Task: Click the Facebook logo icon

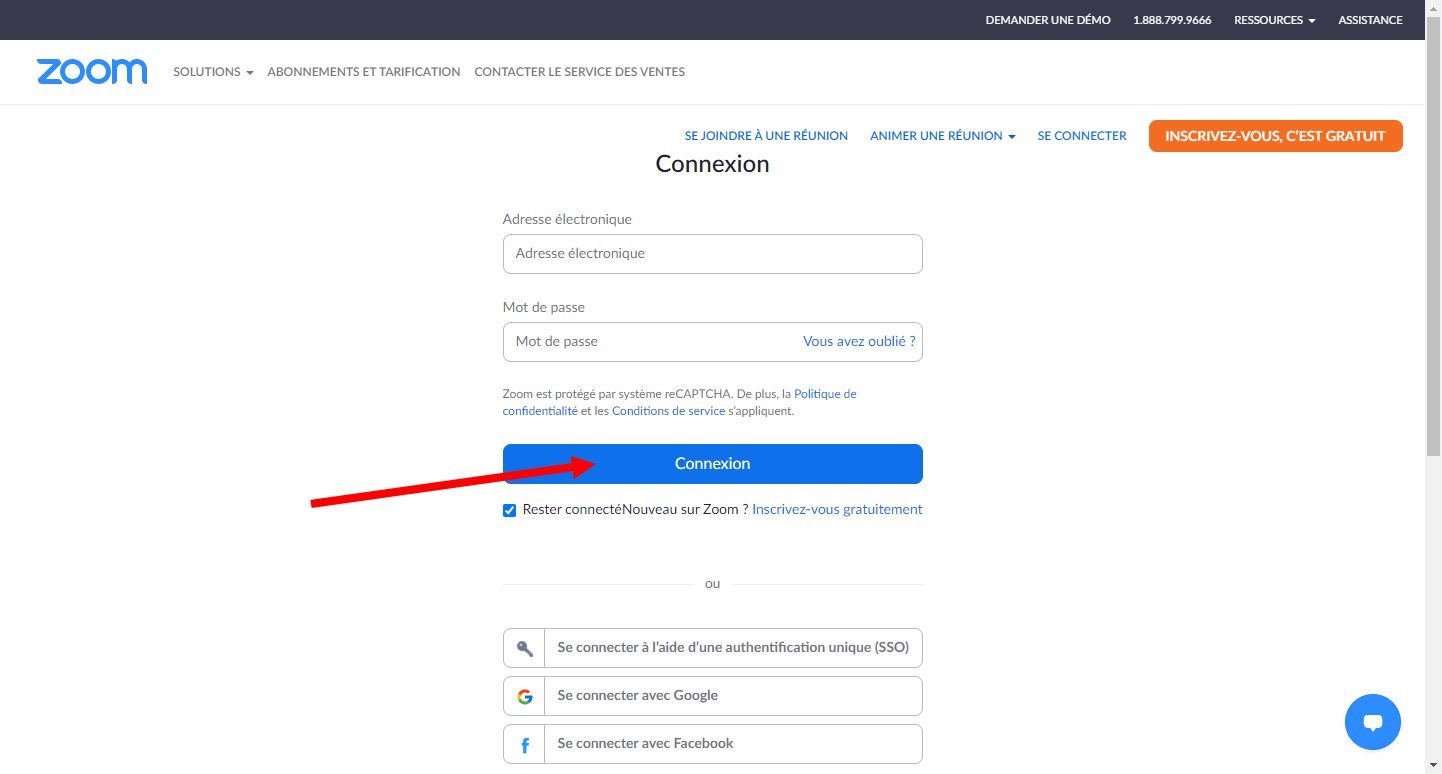Action: pos(524,744)
